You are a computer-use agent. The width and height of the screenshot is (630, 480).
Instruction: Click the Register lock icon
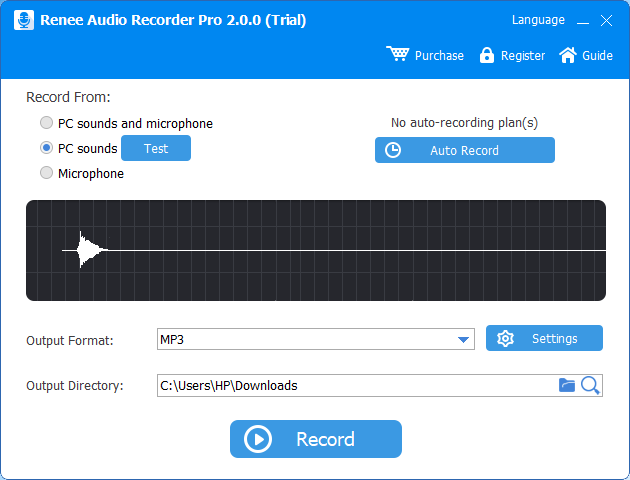[487, 55]
